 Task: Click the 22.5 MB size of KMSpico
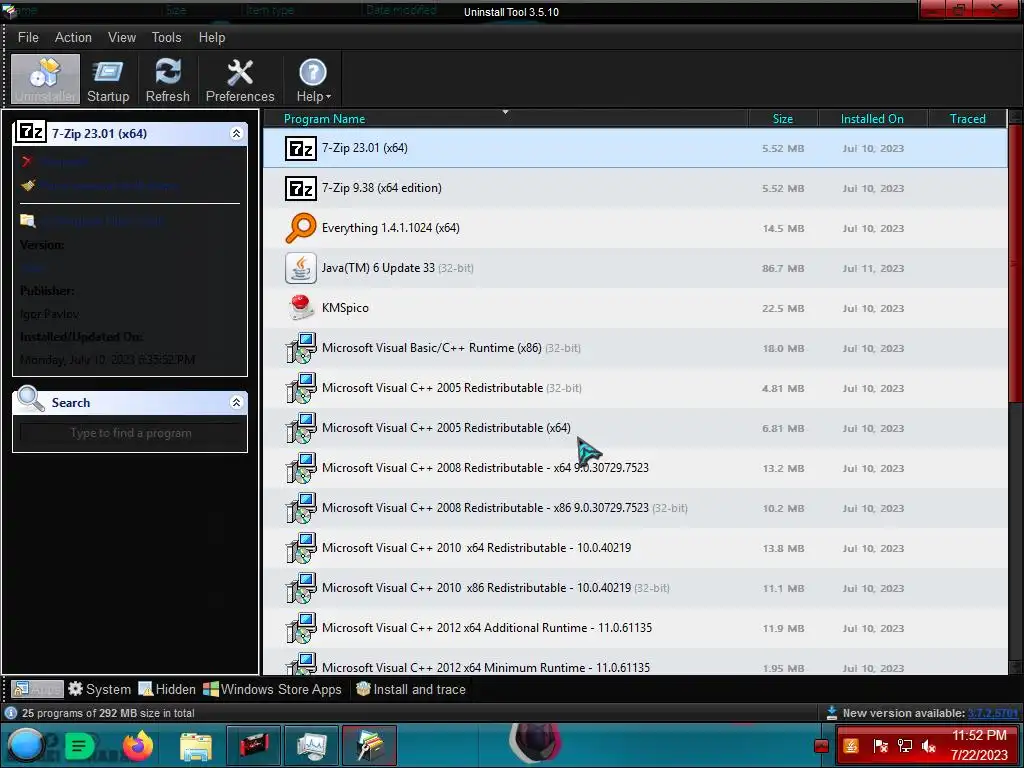click(x=783, y=308)
